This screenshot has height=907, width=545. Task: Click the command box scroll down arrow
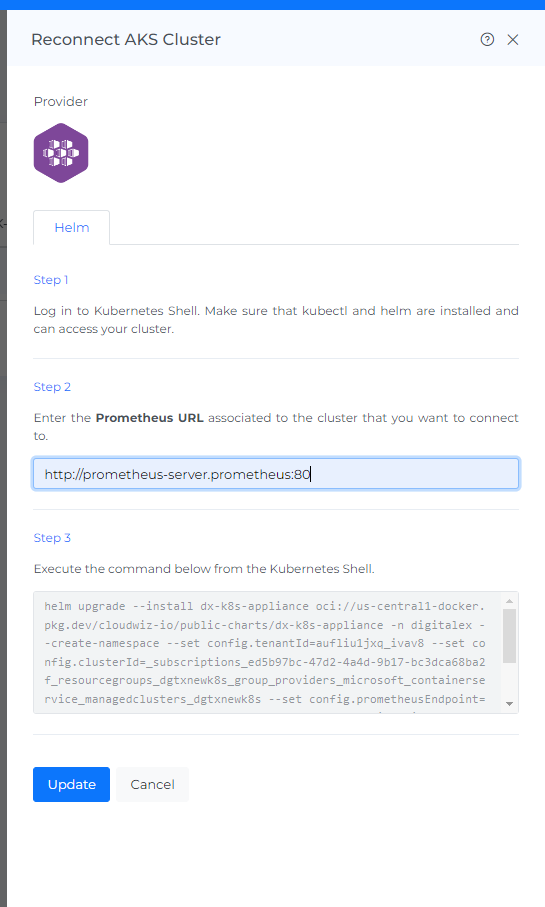pos(510,703)
